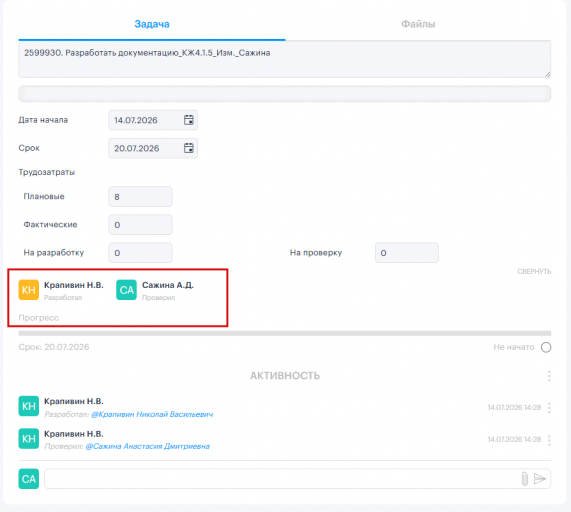571x512 pixels.
Task: Click the name Сажина А.Д. marked Проверил
Action: [x=168, y=285]
